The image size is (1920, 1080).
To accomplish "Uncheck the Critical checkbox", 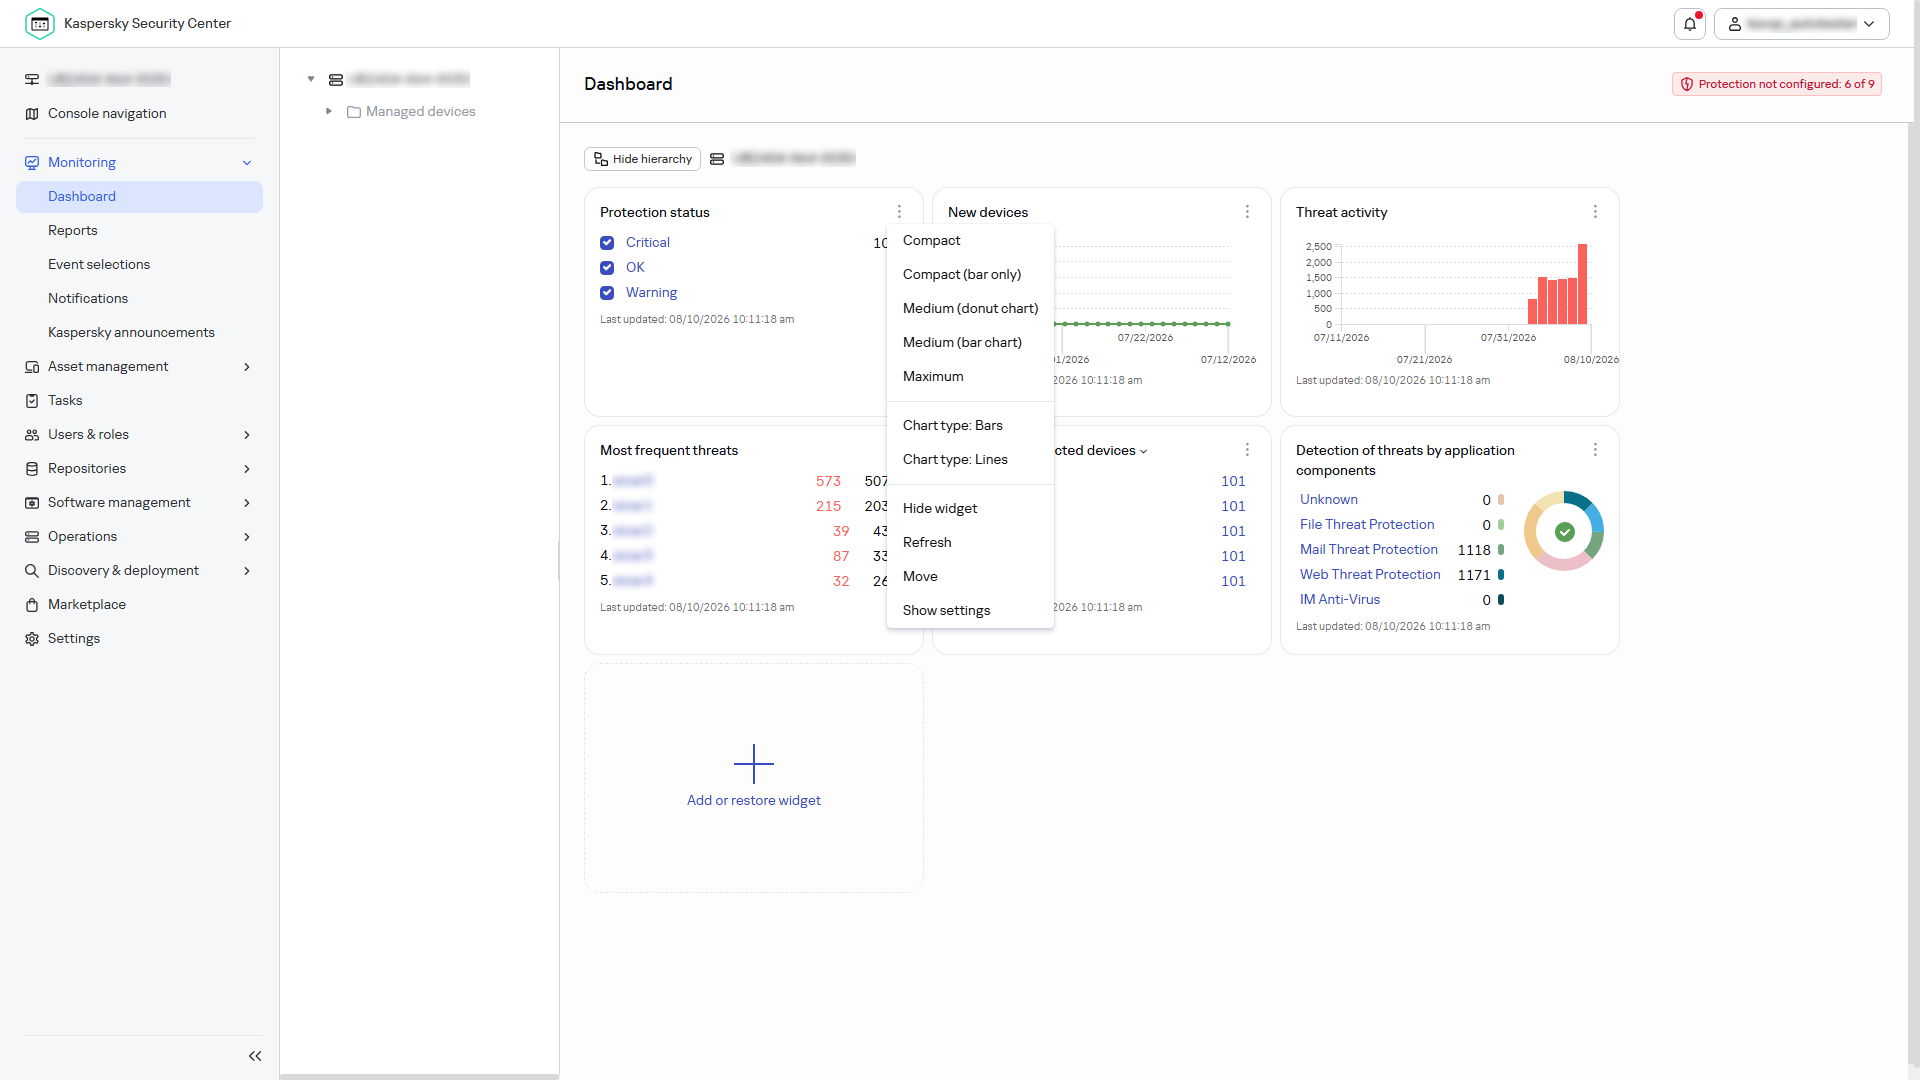I will tap(607, 243).
